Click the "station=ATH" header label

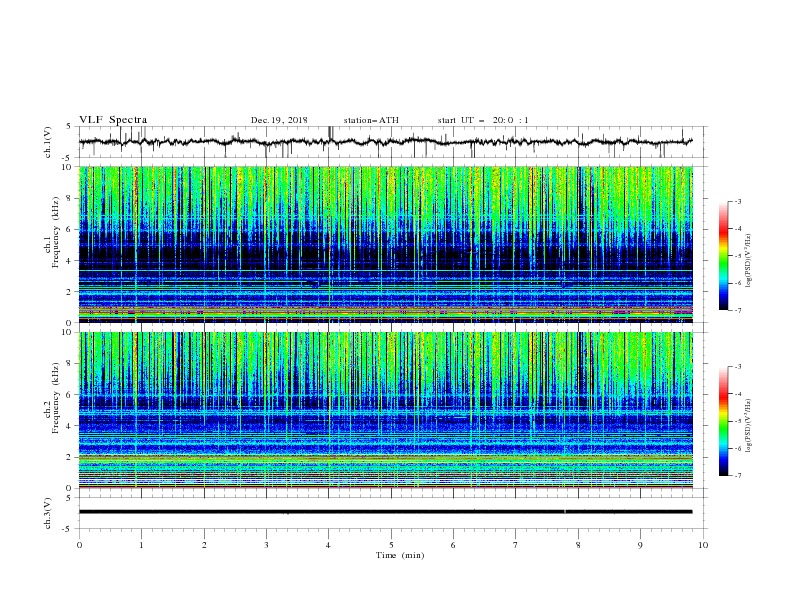[x=371, y=120]
